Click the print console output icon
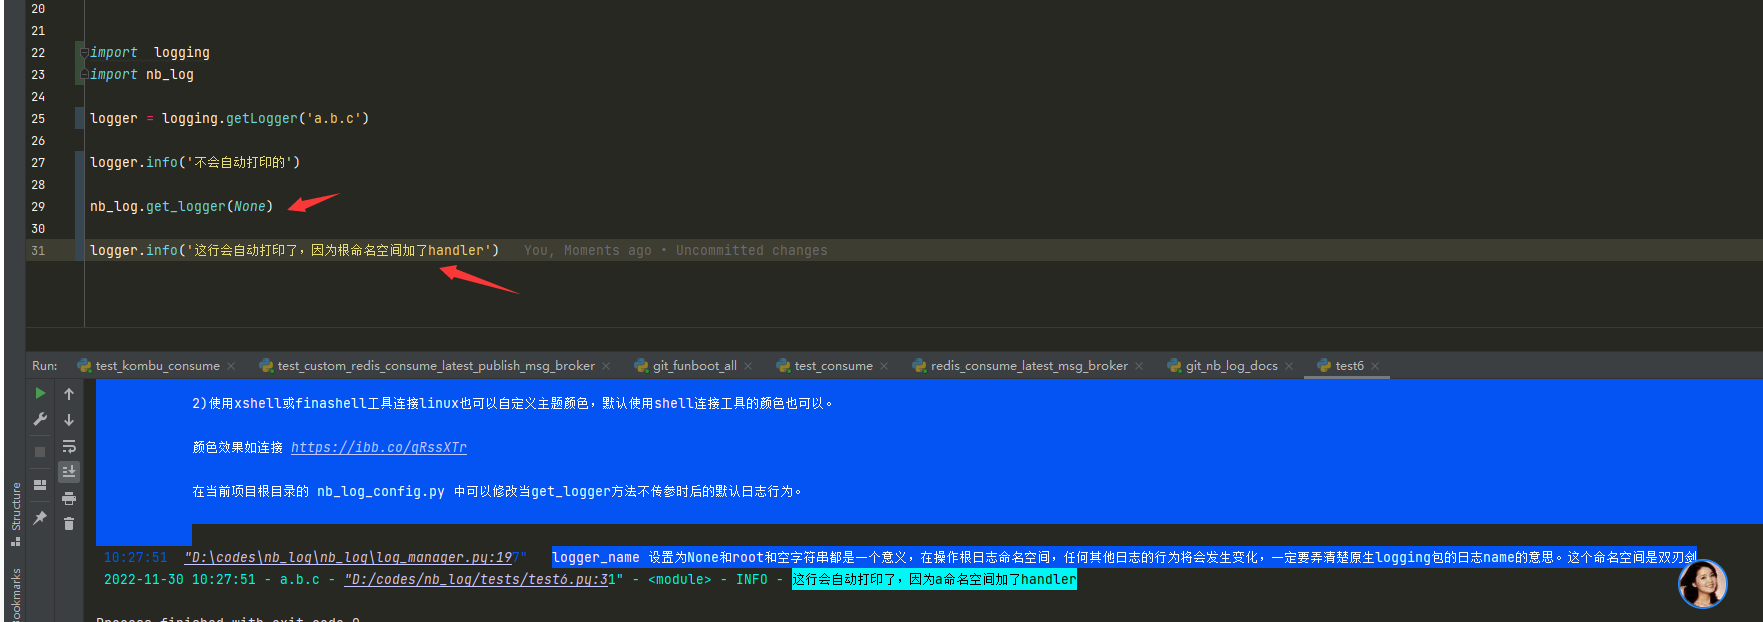This screenshot has width=1763, height=622. click(69, 498)
